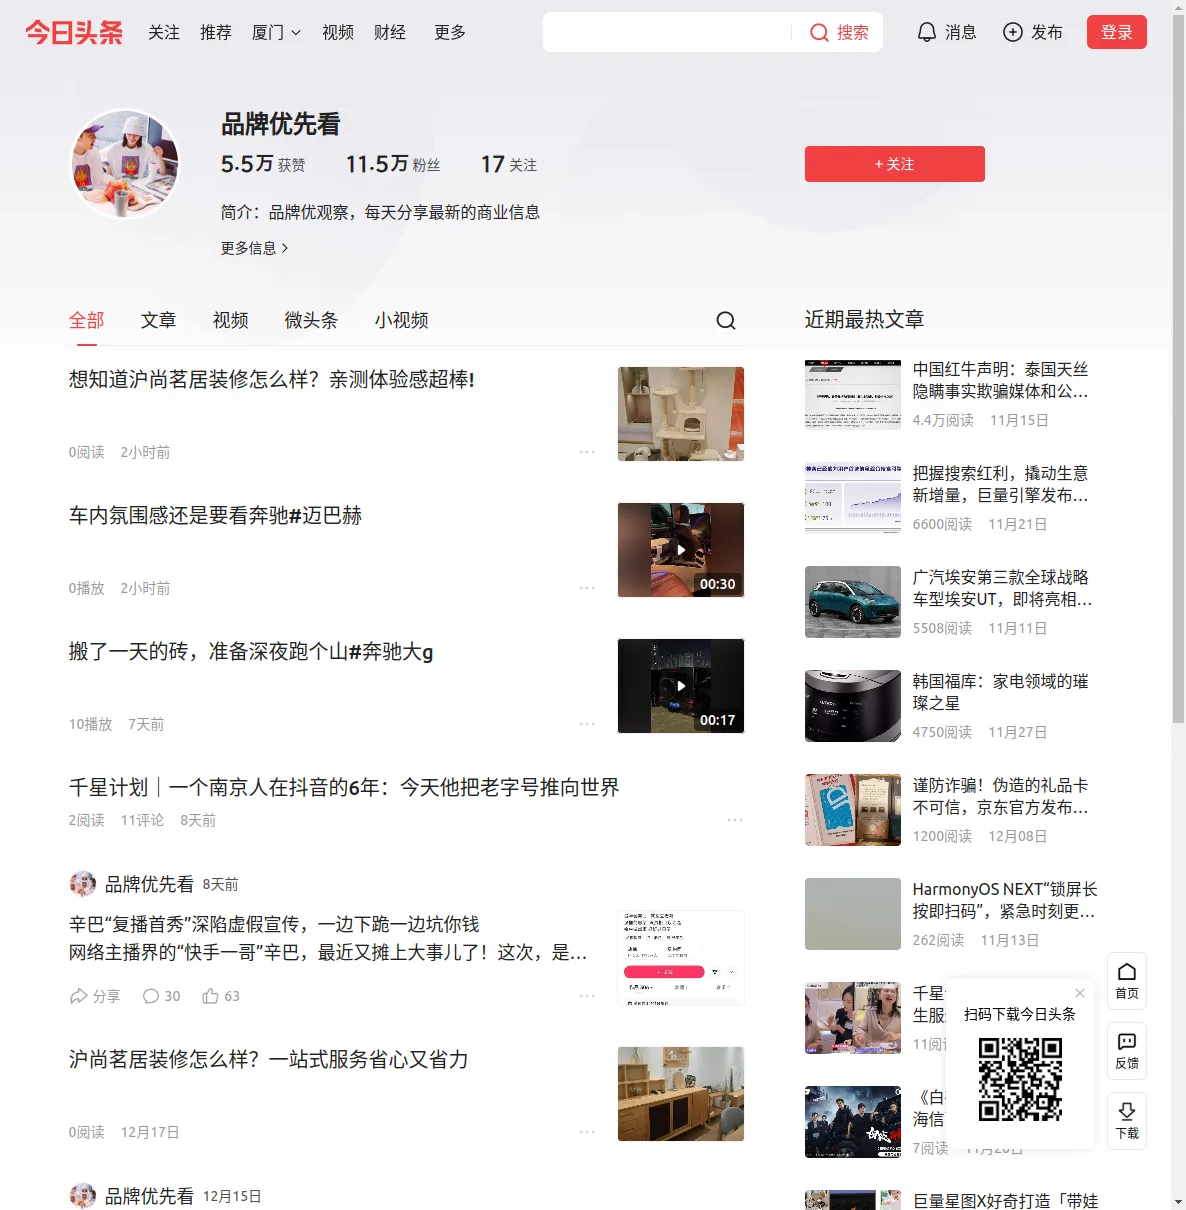The image size is (1186, 1210).
Task: Click the search magnifier icon in header
Action: point(819,33)
